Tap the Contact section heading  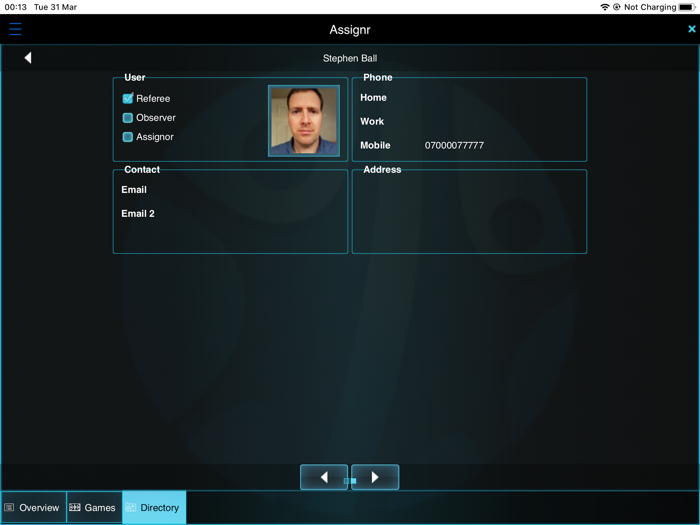142,170
